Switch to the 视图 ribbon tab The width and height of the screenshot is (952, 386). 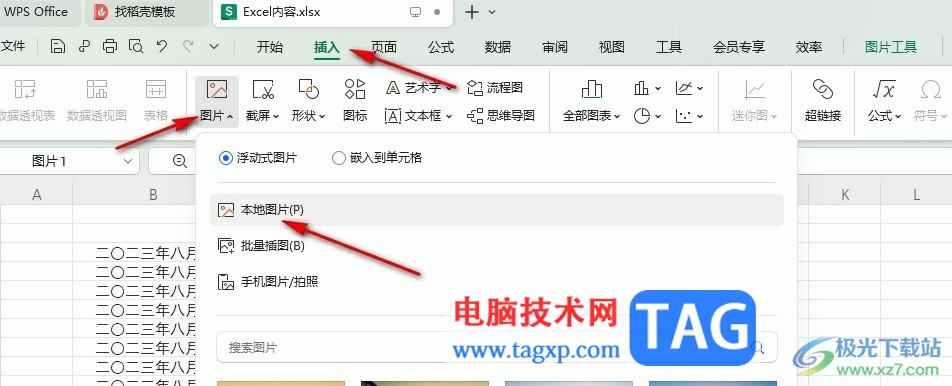(611, 47)
